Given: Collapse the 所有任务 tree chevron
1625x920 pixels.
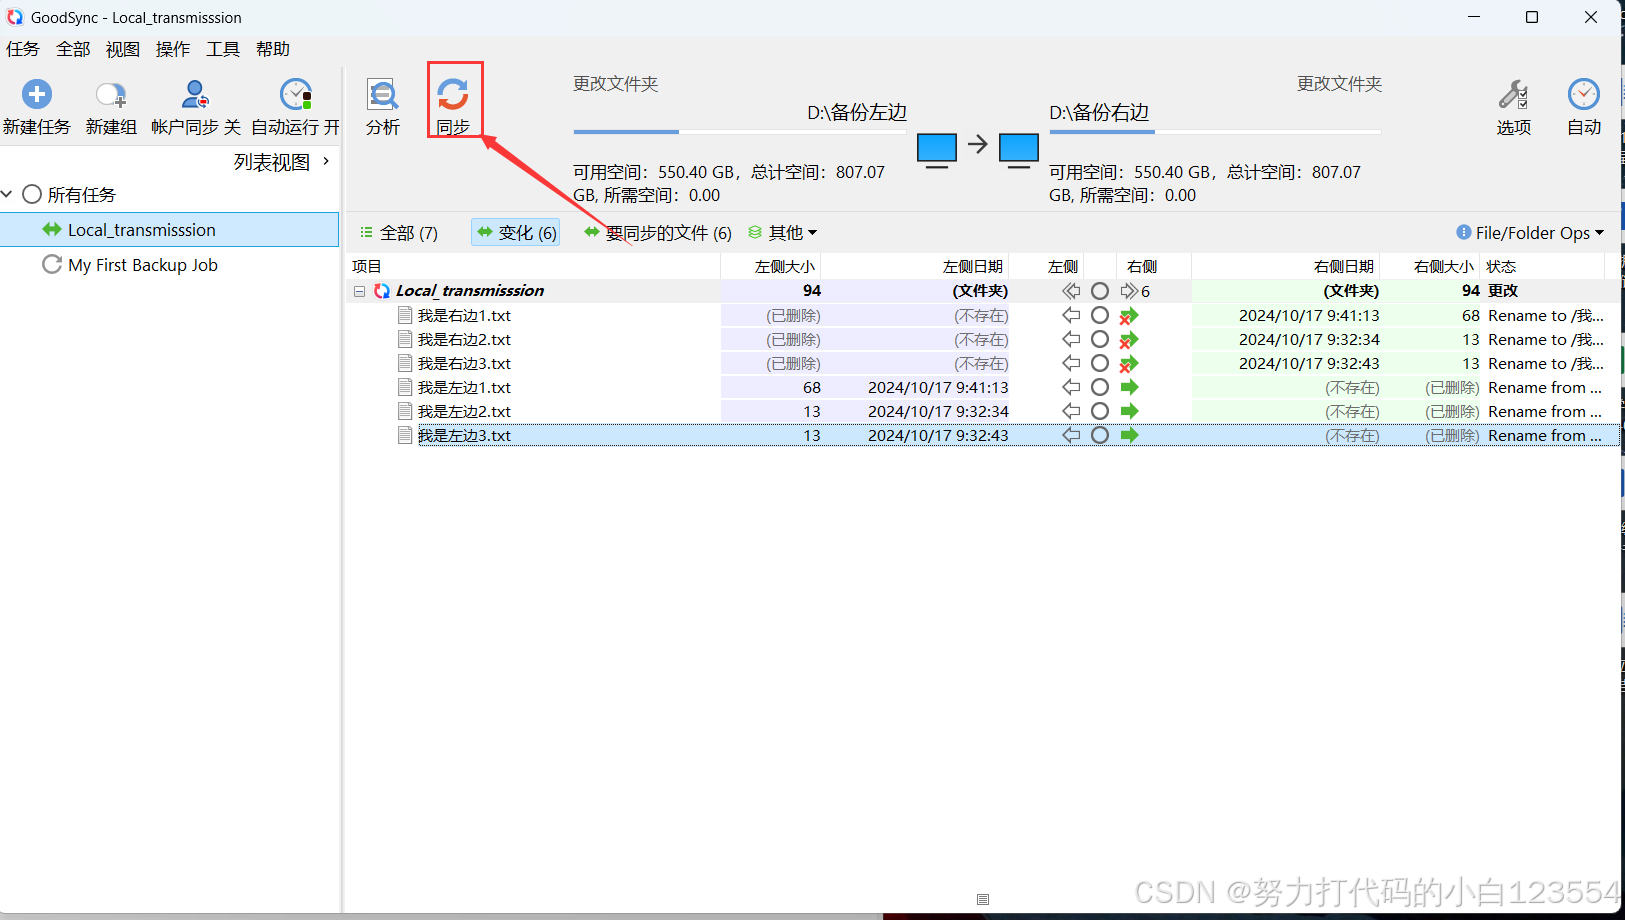Looking at the screenshot, I should (x=7, y=194).
